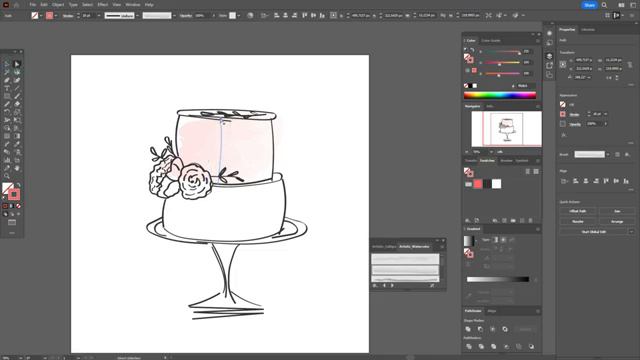Click Navigator cake preview thumbnail

tap(507, 129)
